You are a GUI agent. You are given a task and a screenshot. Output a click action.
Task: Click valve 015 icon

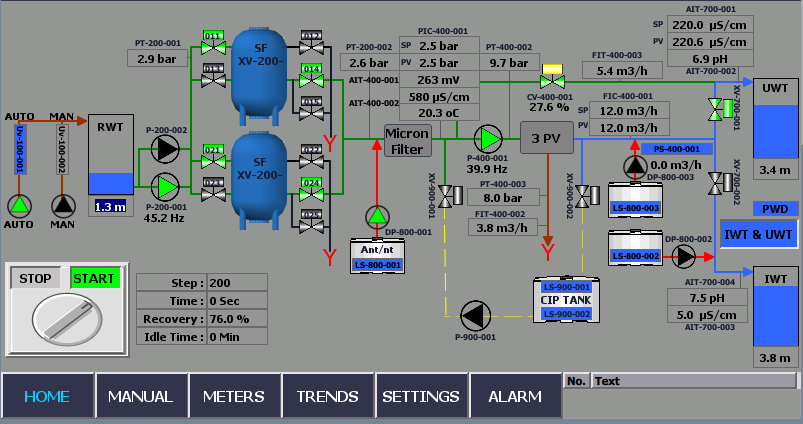[311, 108]
